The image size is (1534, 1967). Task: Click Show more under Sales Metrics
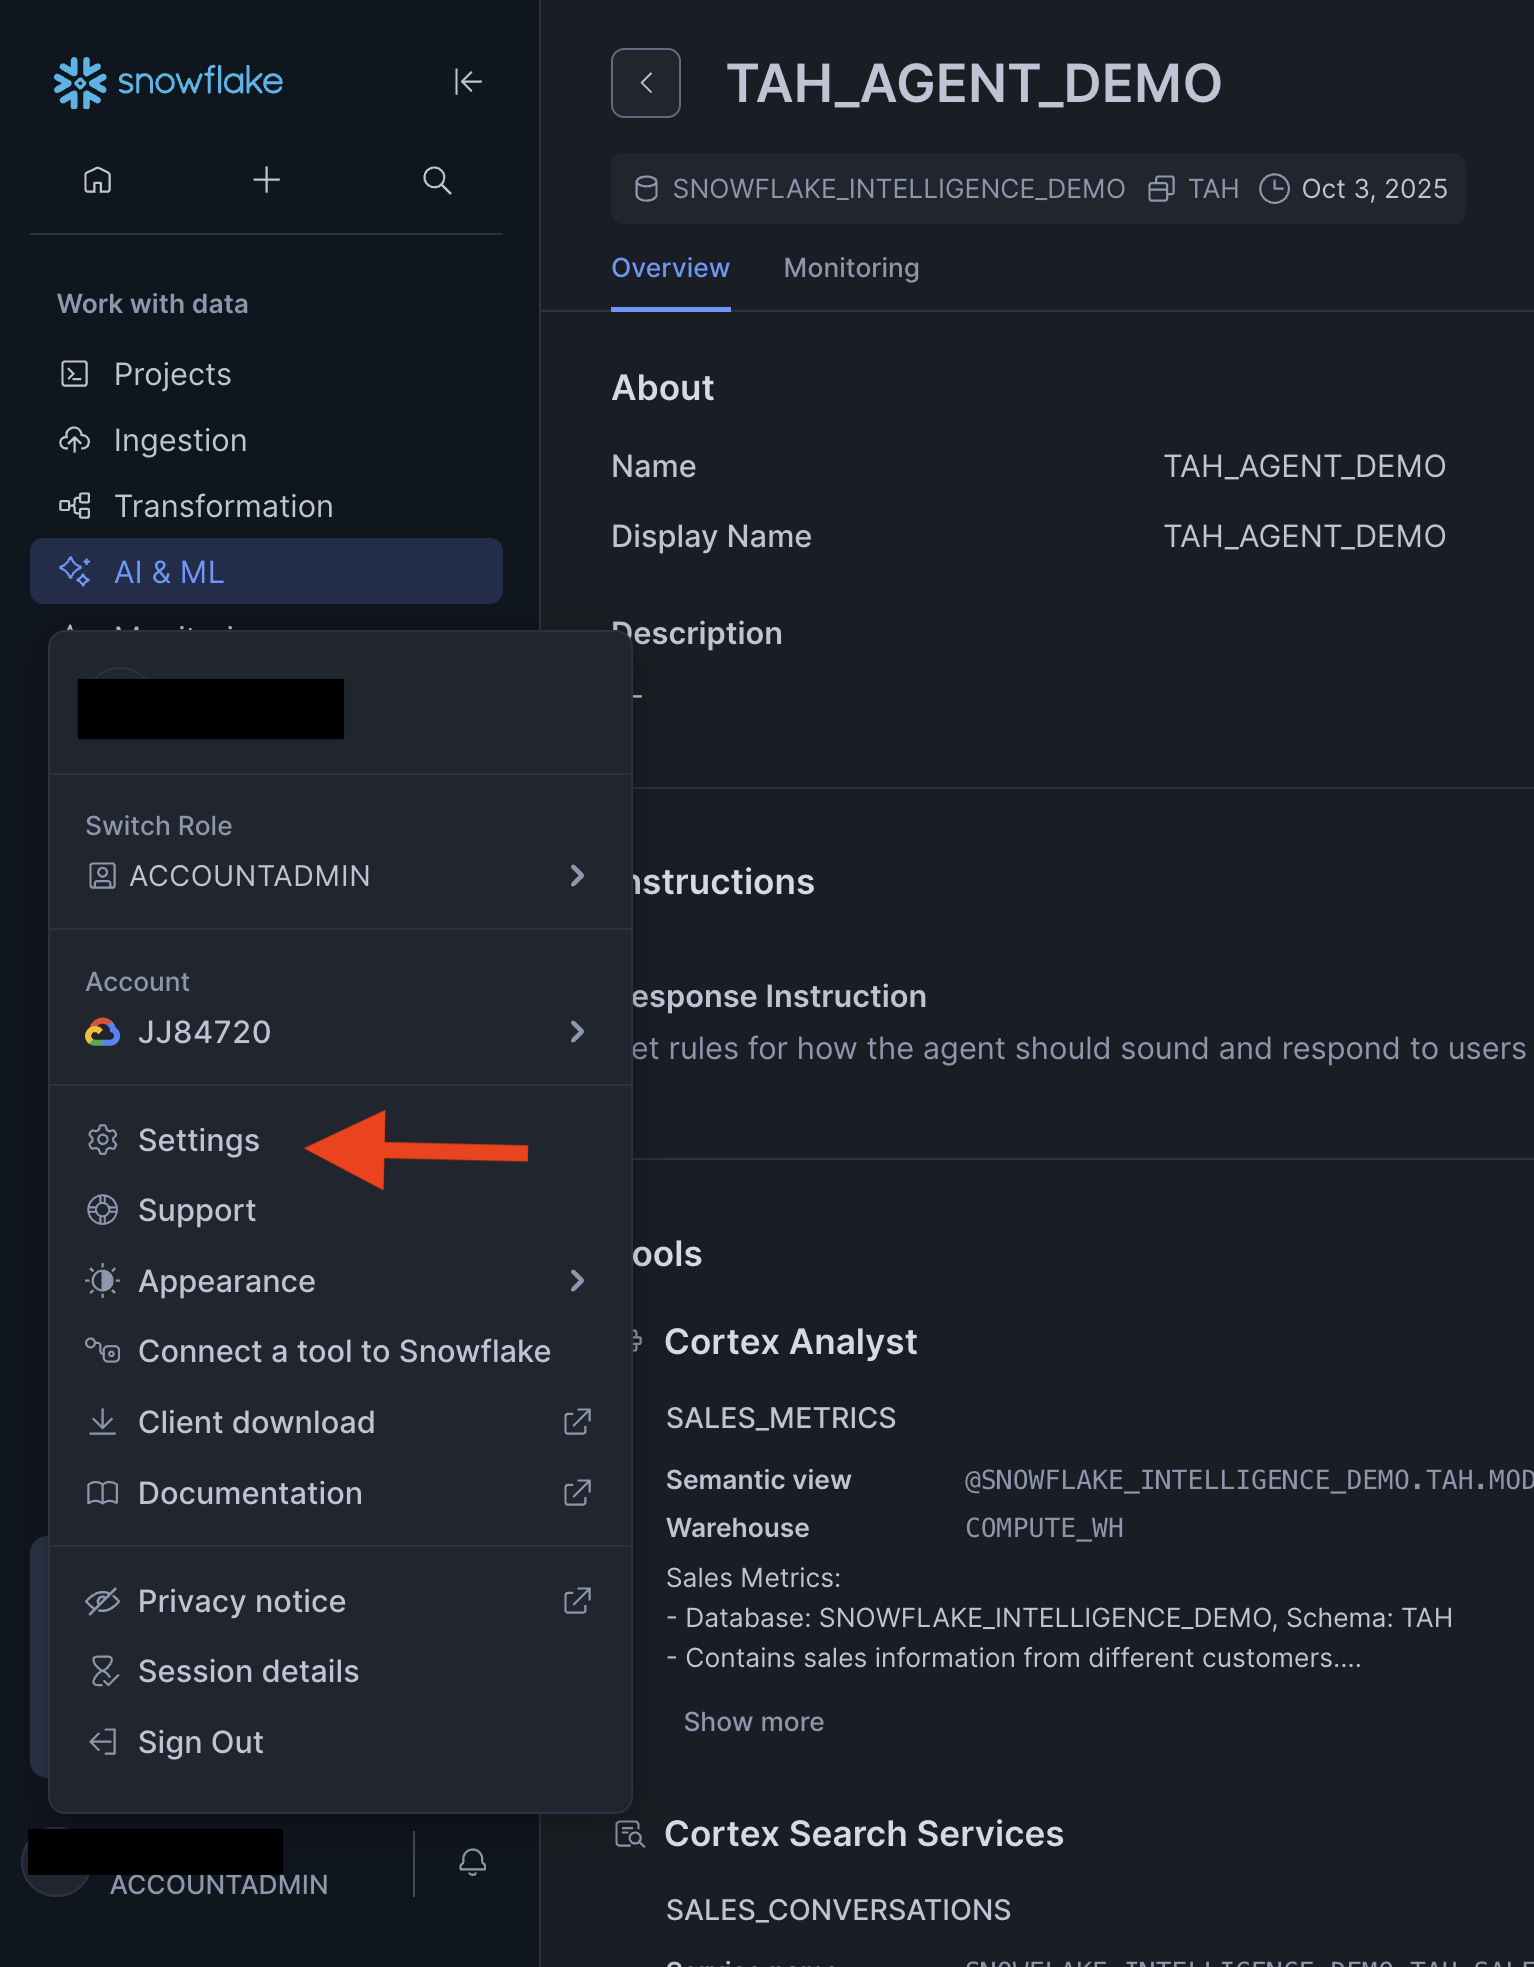tap(753, 1722)
